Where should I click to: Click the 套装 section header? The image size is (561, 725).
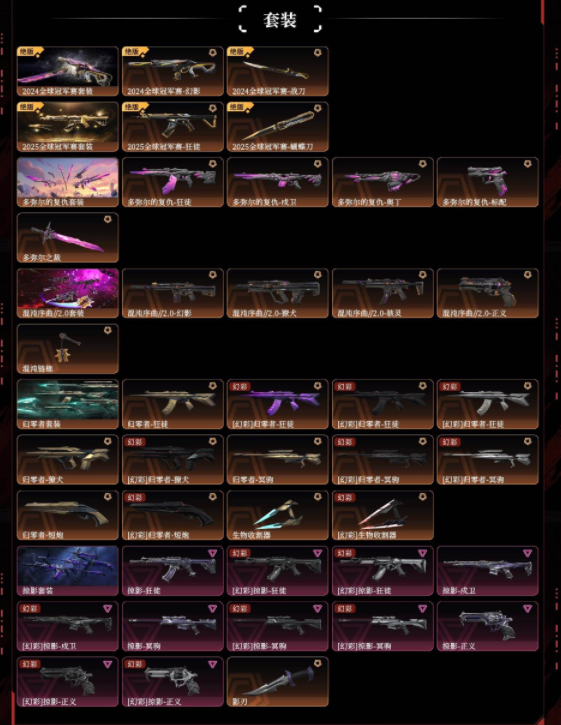280,19
